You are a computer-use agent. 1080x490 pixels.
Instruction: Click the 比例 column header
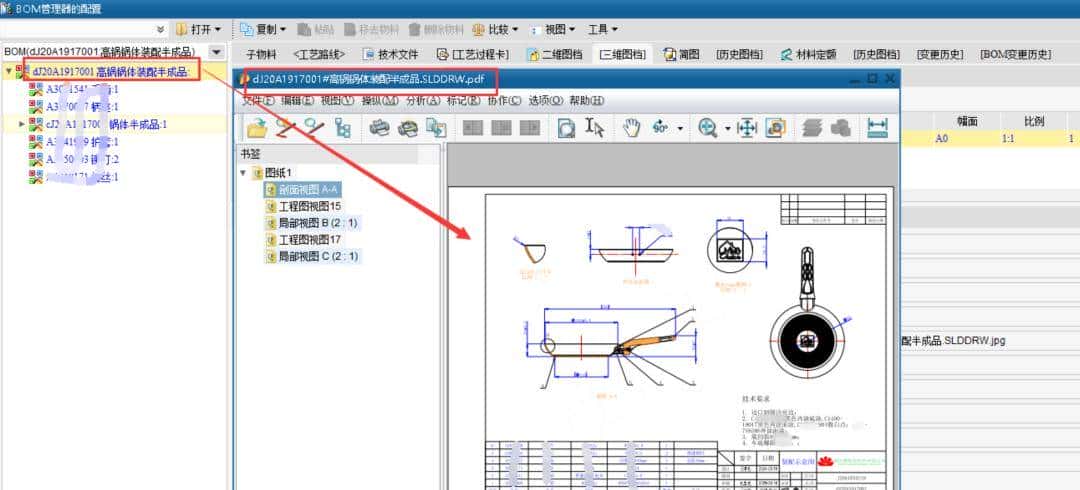pyautogui.click(x=1034, y=121)
